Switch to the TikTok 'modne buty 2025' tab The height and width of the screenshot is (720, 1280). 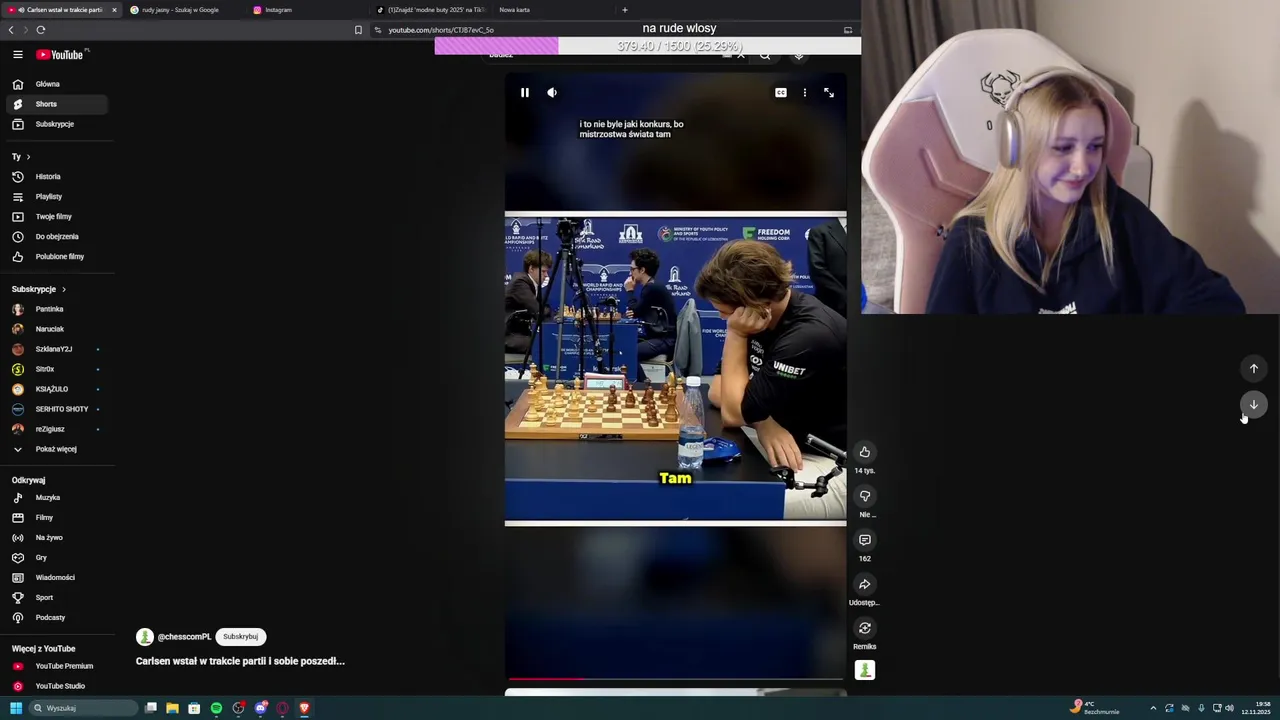pyautogui.click(x=430, y=10)
